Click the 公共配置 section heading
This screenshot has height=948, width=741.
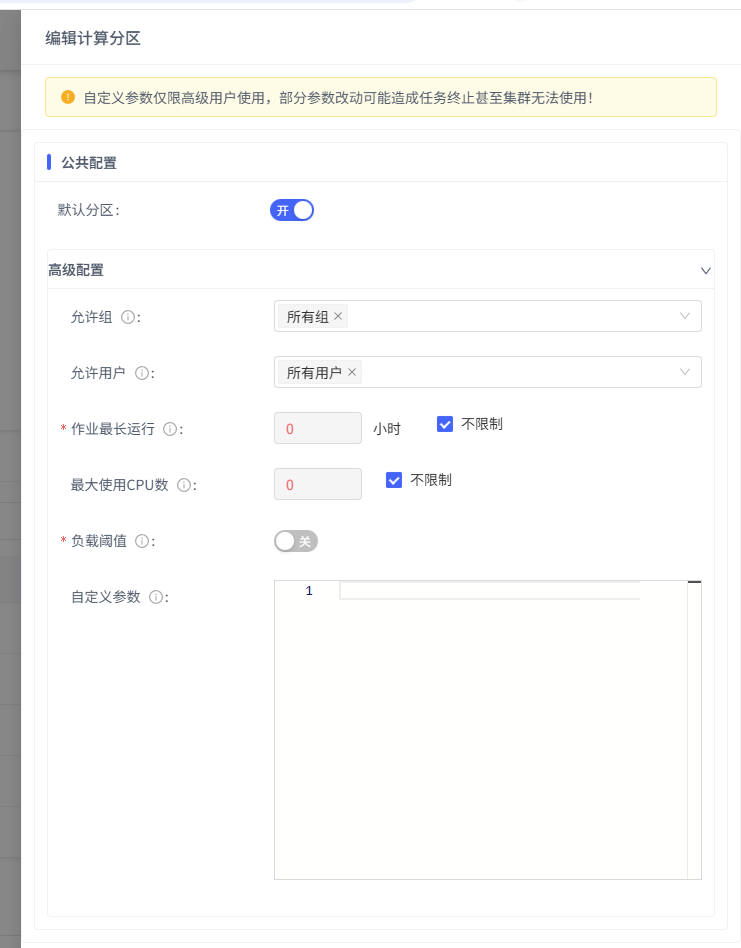tap(89, 163)
